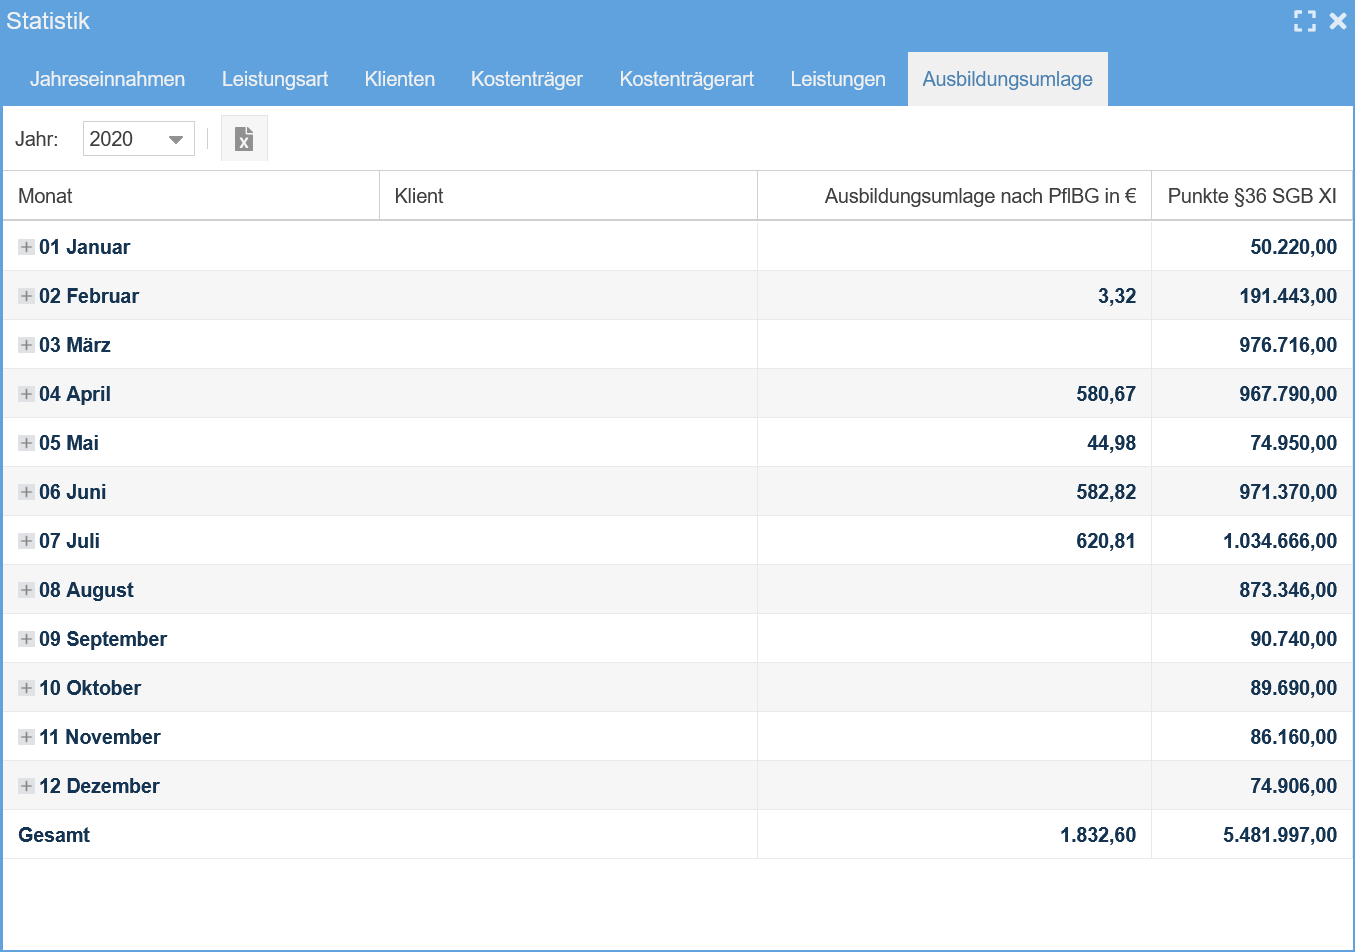Click the Klient column header
The image size is (1355, 952).
point(417,195)
